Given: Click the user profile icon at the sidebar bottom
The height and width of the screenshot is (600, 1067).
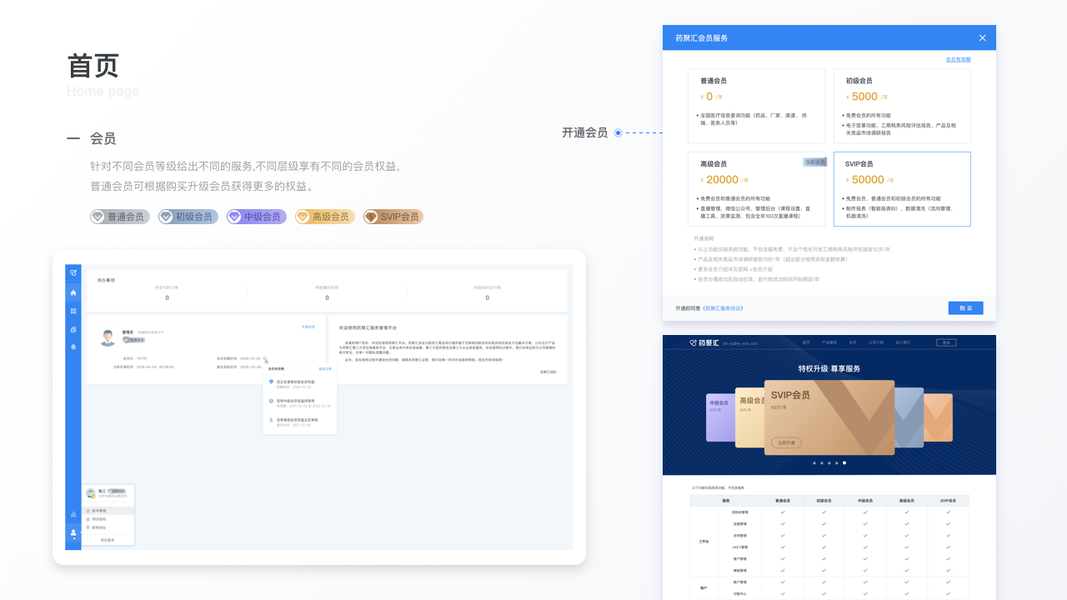Looking at the screenshot, I should [73, 533].
